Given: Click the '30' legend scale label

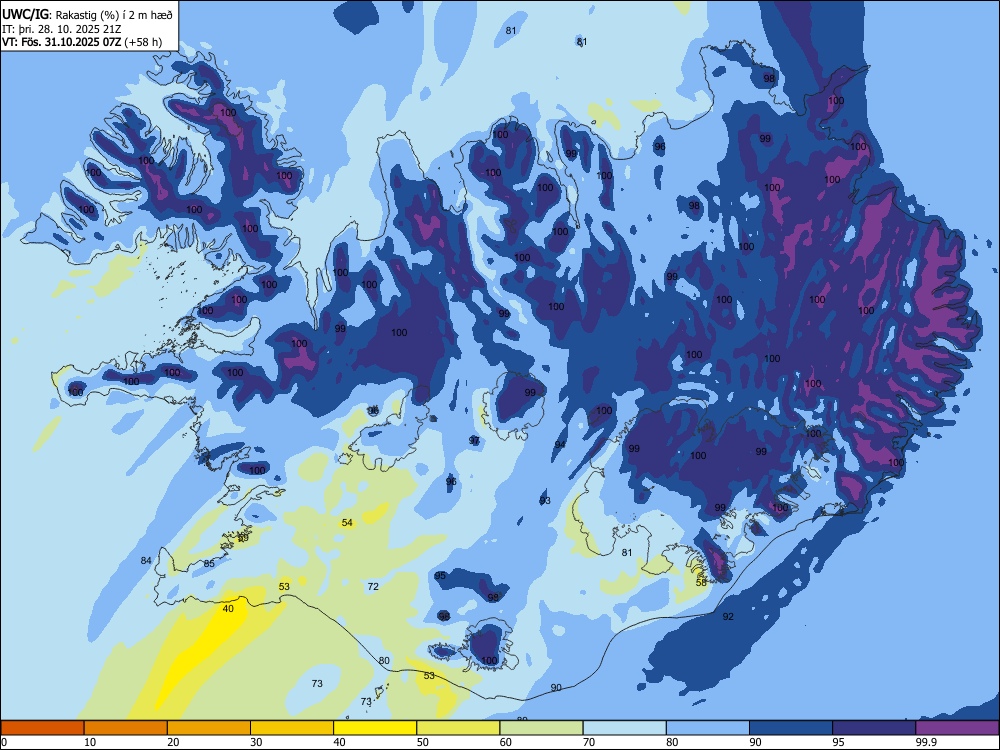Looking at the screenshot, I should [256, 742].
